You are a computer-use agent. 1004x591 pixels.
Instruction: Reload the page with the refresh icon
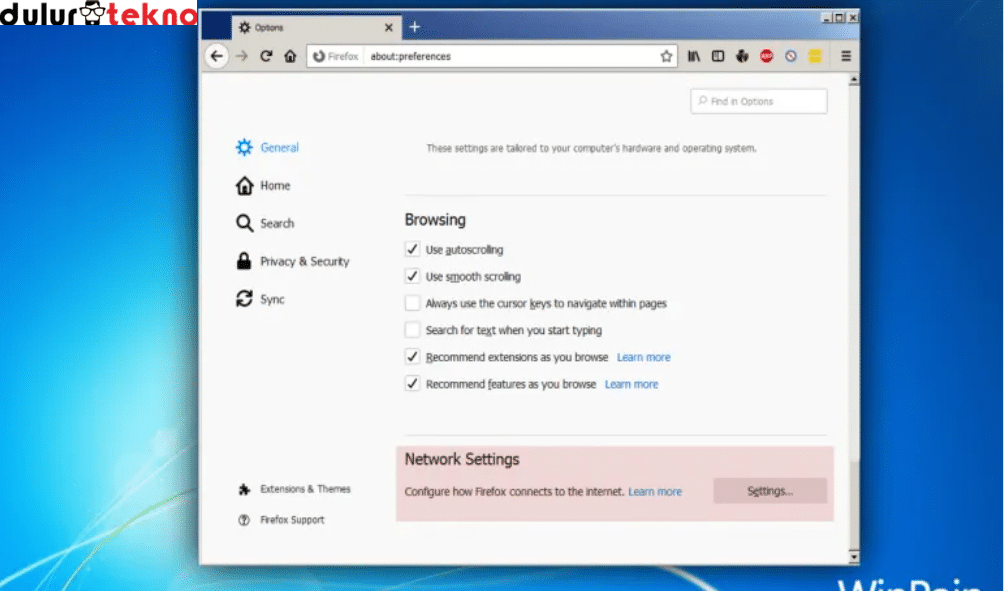click(x=266, y=56)
